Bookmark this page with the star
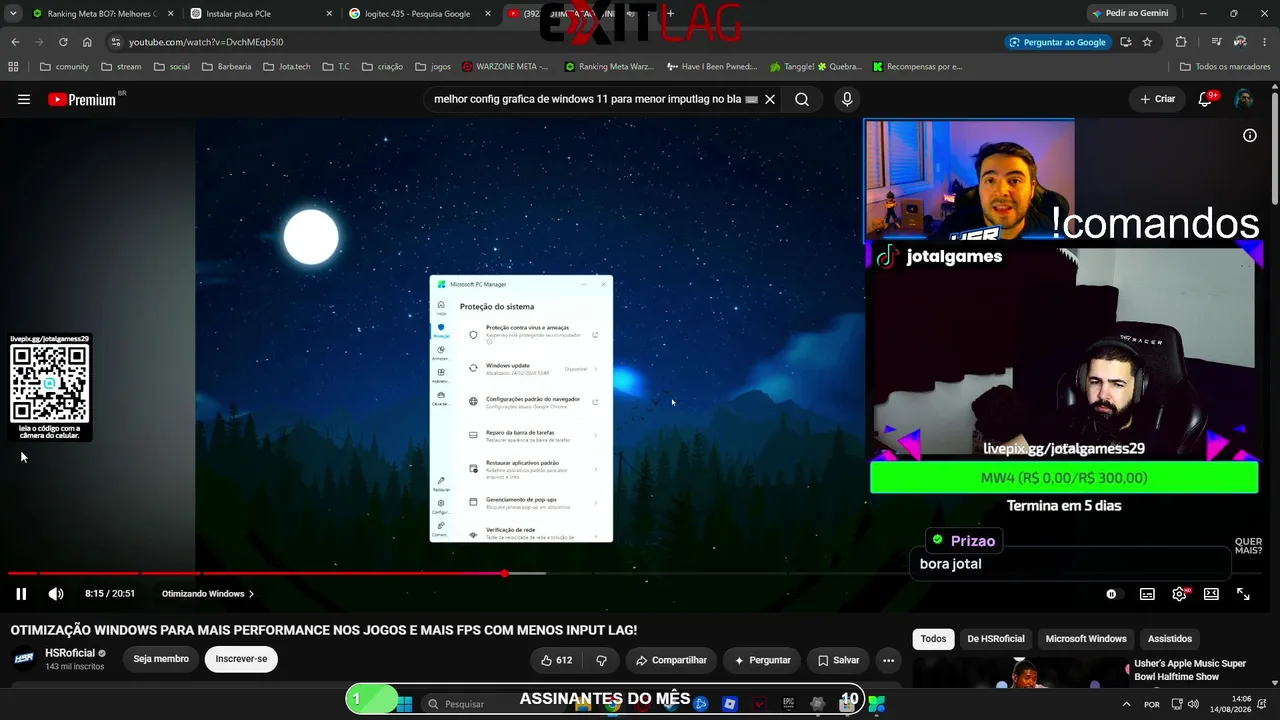The width and height of the screenshot is (1280, 720). click(1147, 42)
